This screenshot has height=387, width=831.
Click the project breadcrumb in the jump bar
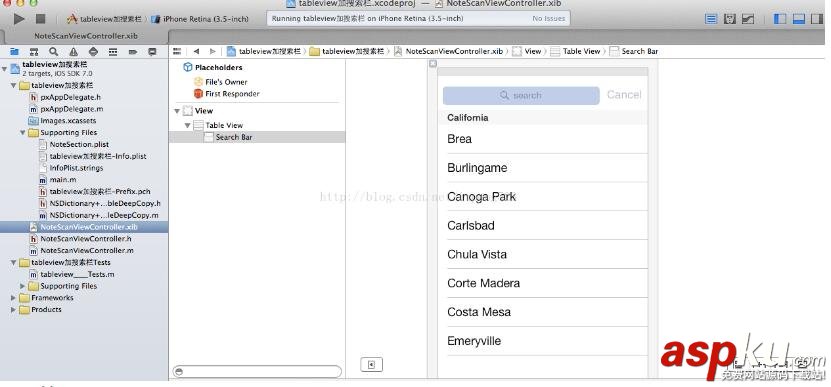click(x=263, y=51)
